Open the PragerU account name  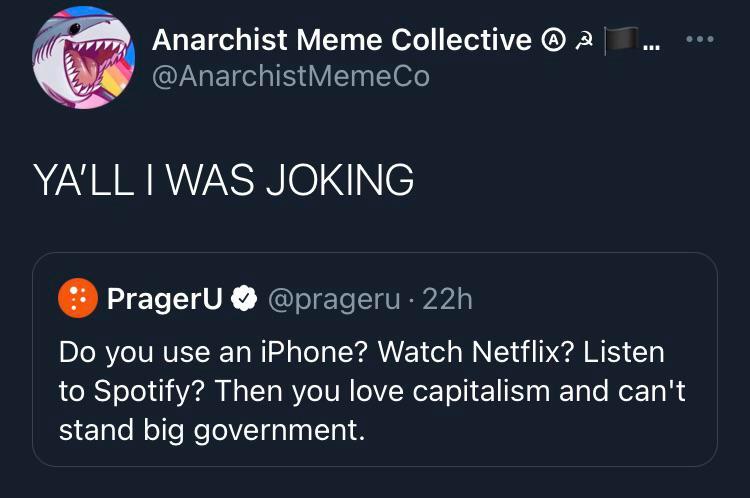164,298
